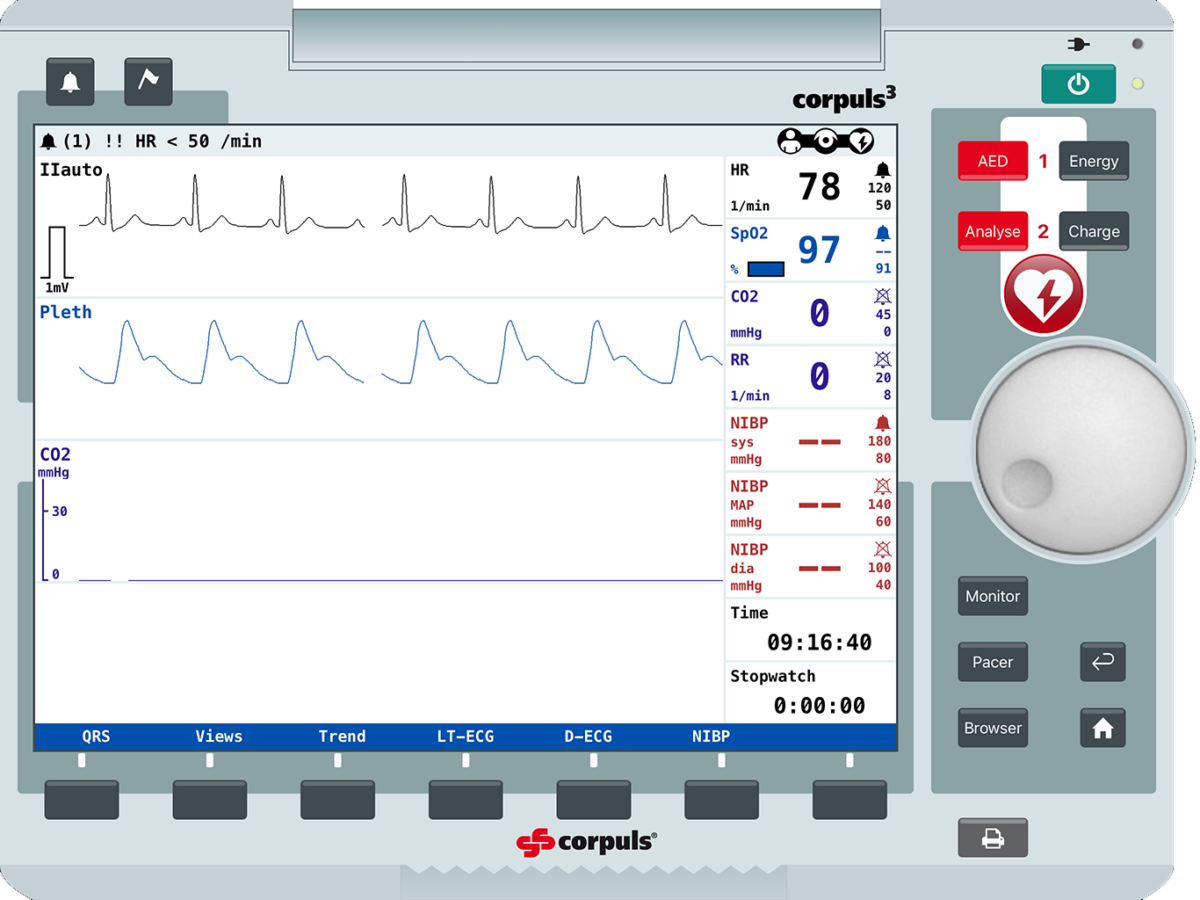Click the Stopwatch timer field
The height and width of the screenshot is (900, 1200).
coord(810,693)
